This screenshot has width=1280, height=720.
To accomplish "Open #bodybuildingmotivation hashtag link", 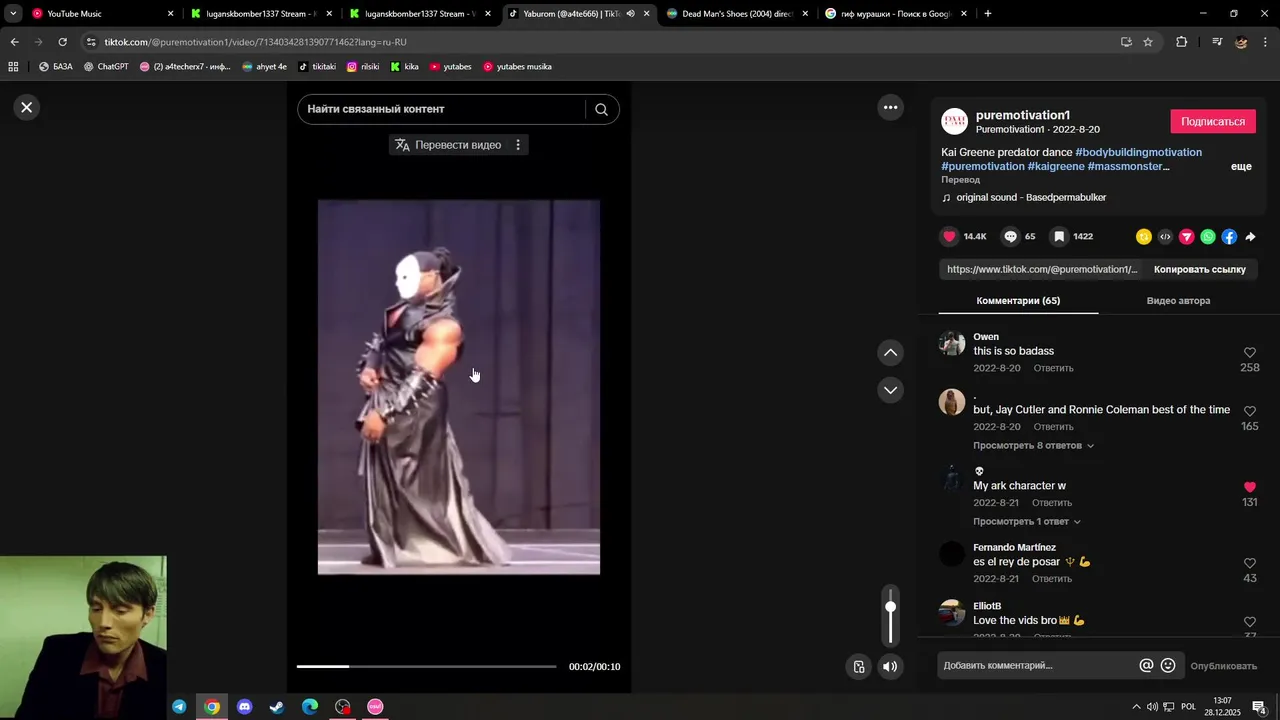I will coord(1138,153).
